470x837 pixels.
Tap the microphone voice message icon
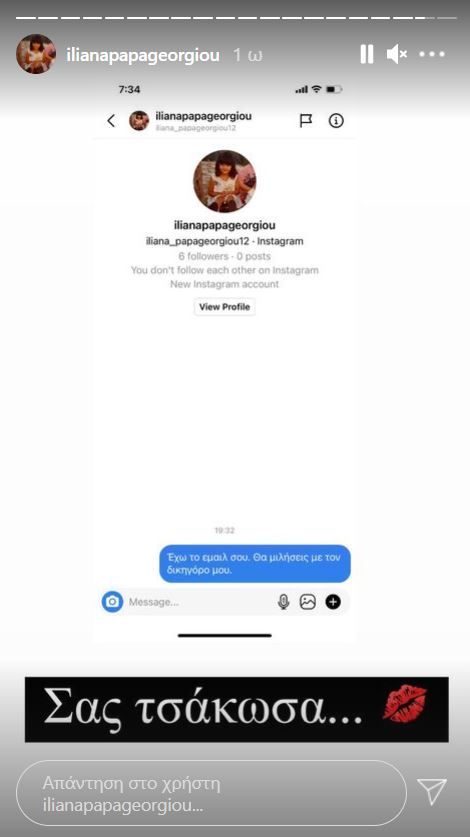(x=283, y=602)
